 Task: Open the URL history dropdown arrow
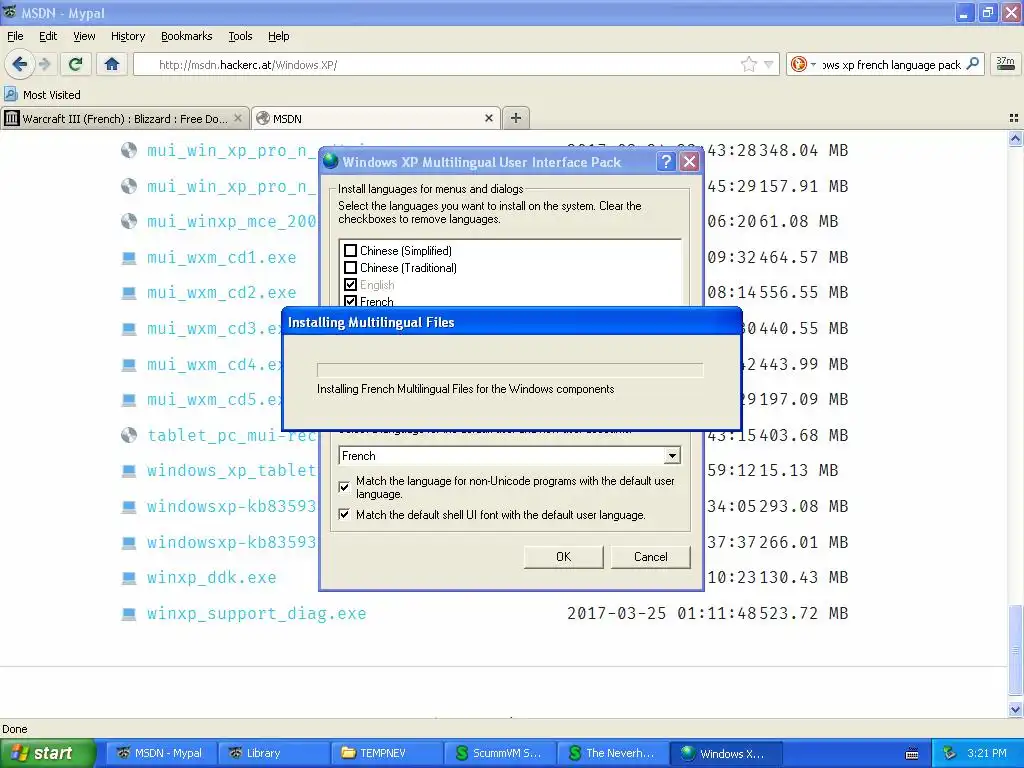[769, 64]
